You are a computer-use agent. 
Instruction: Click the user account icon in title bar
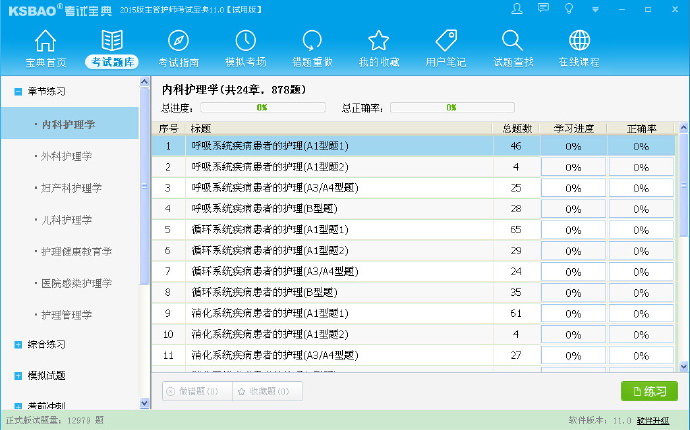(517, 9)
